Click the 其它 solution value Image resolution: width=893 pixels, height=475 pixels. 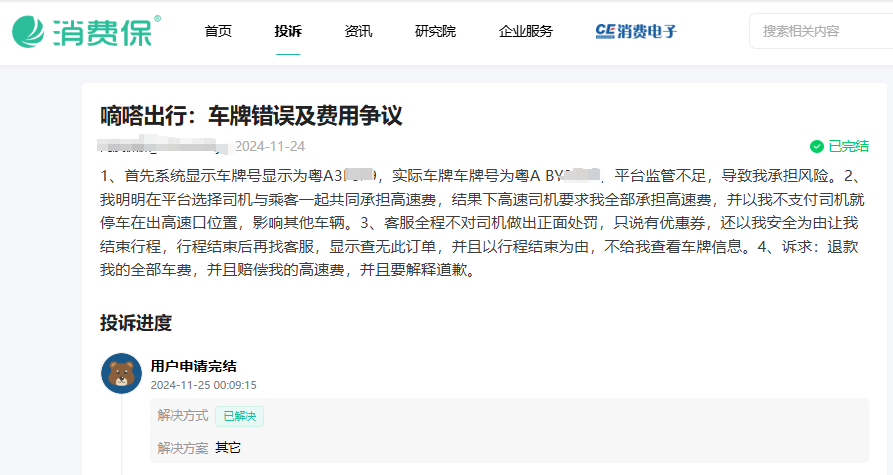click(x=228, y=448)
